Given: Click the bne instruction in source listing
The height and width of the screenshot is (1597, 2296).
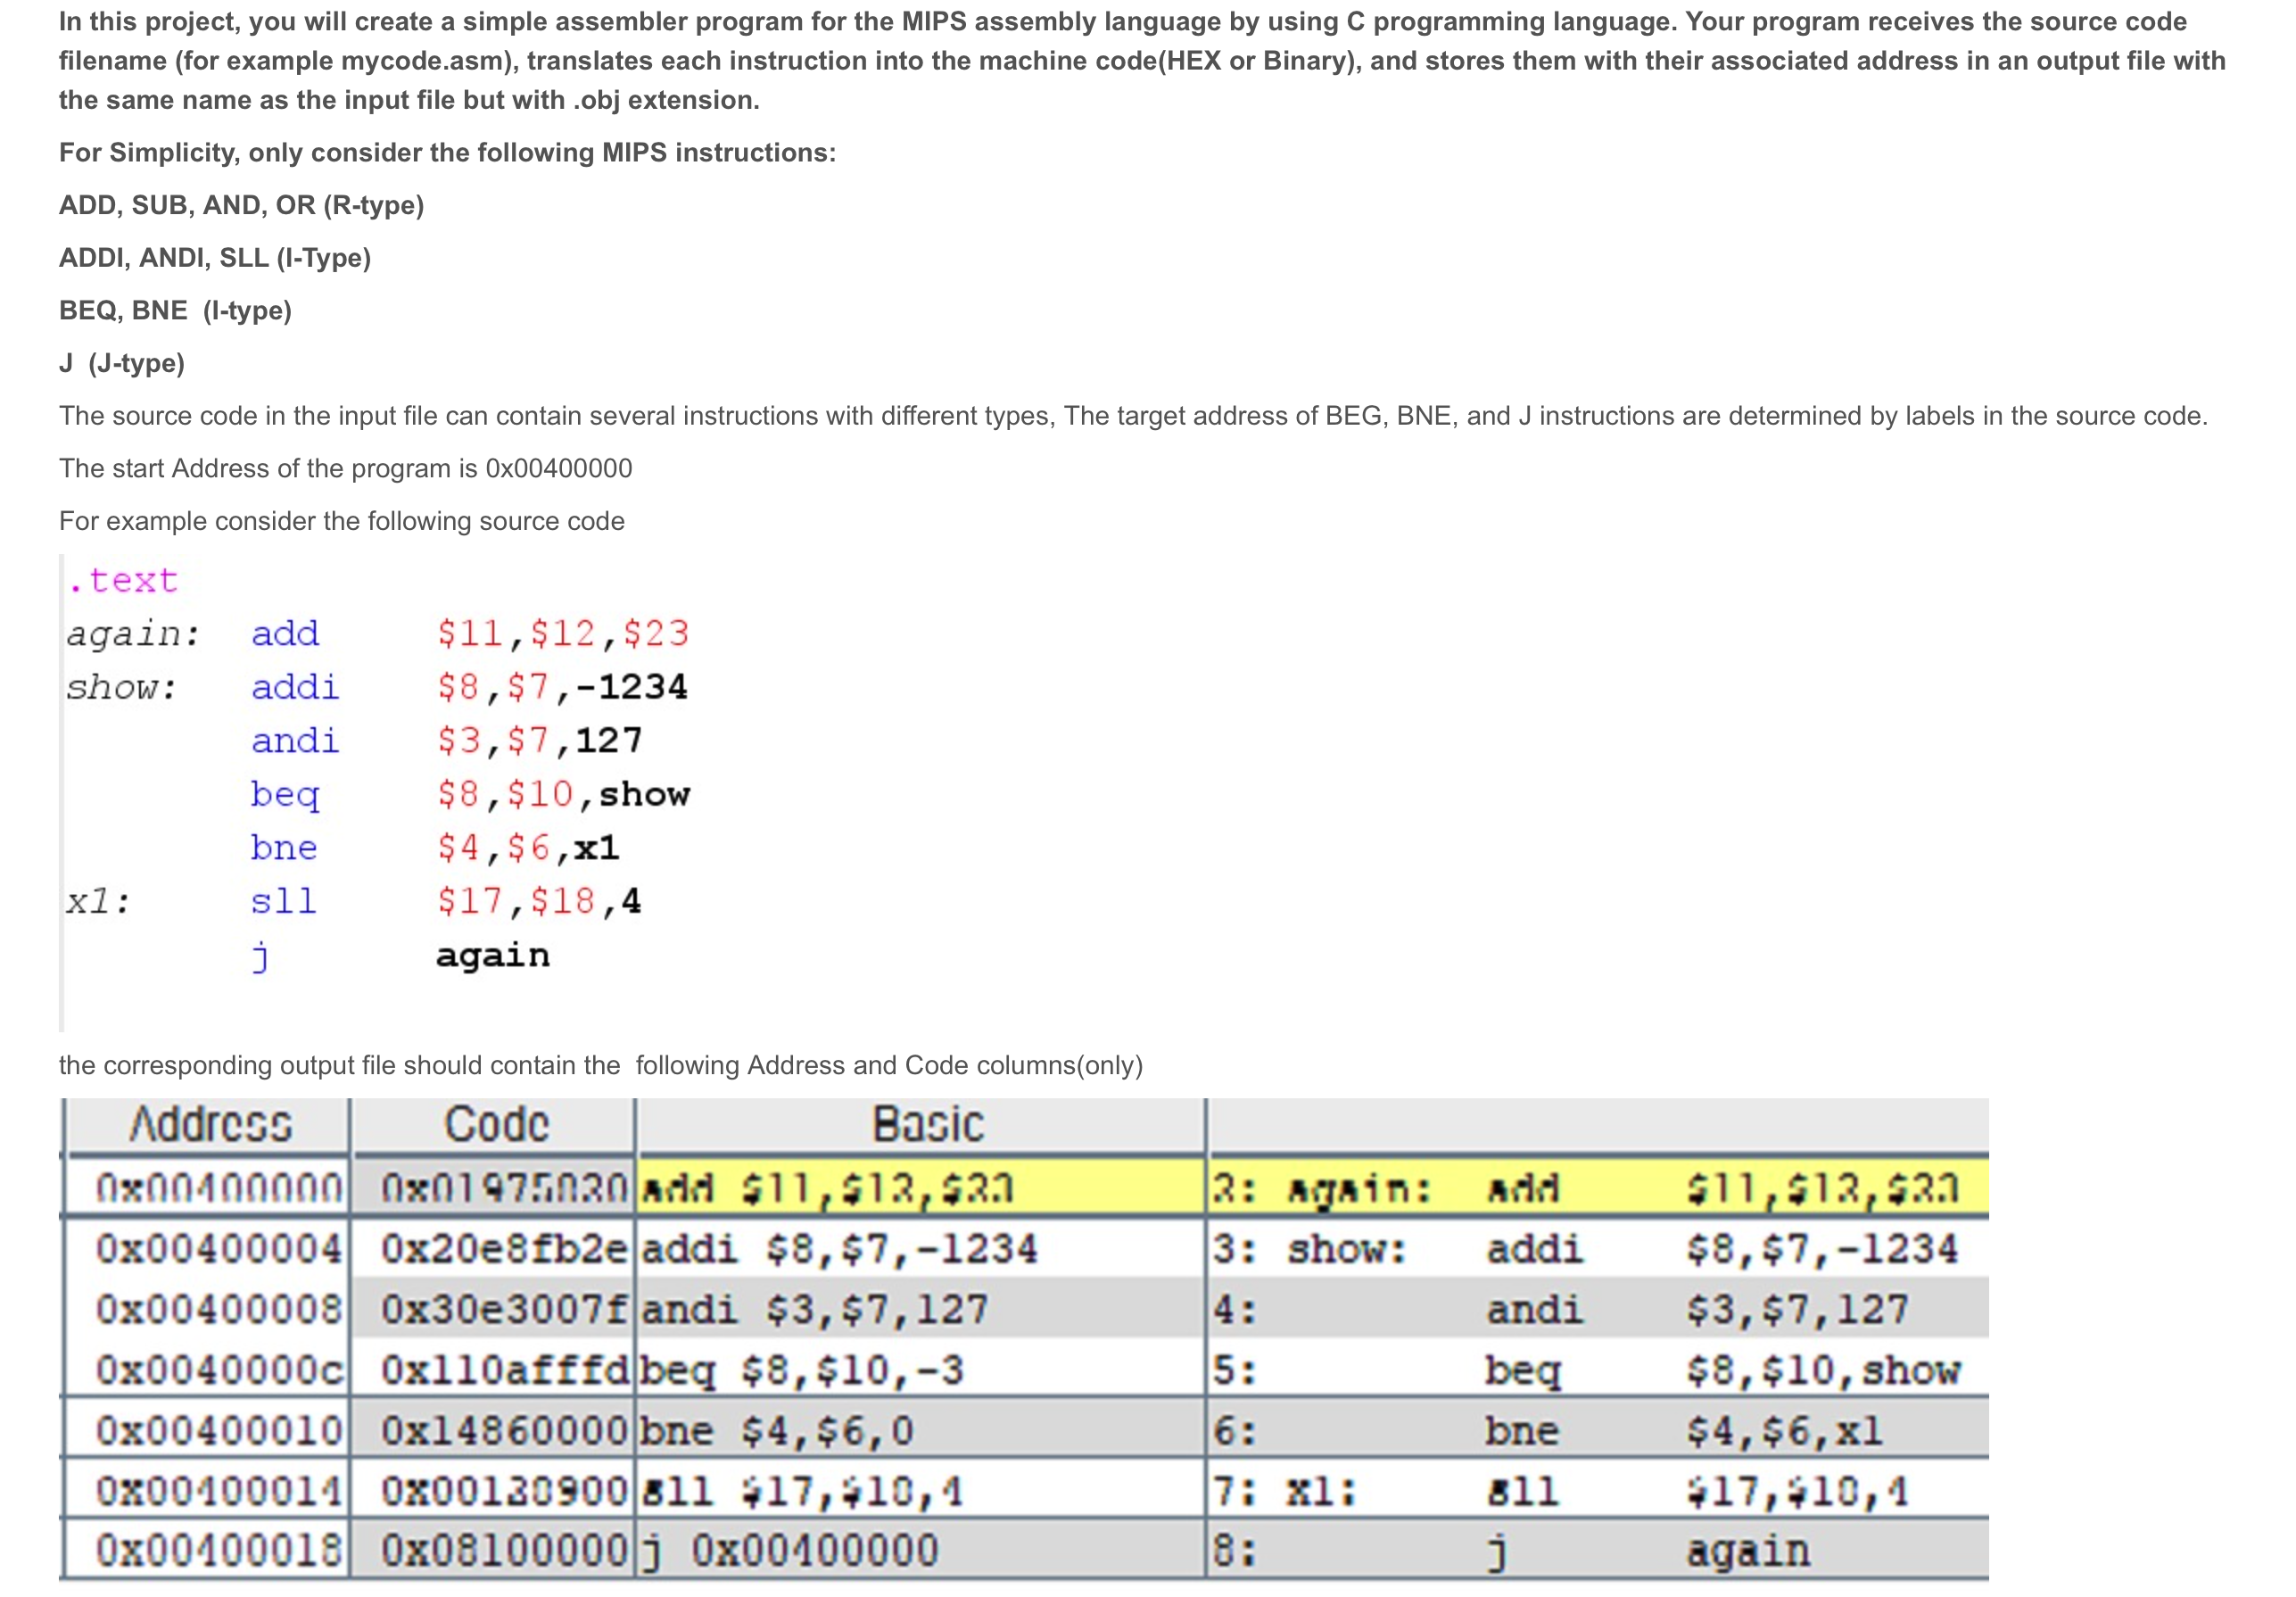Looking at the screenshot, I should coord(284,848).
